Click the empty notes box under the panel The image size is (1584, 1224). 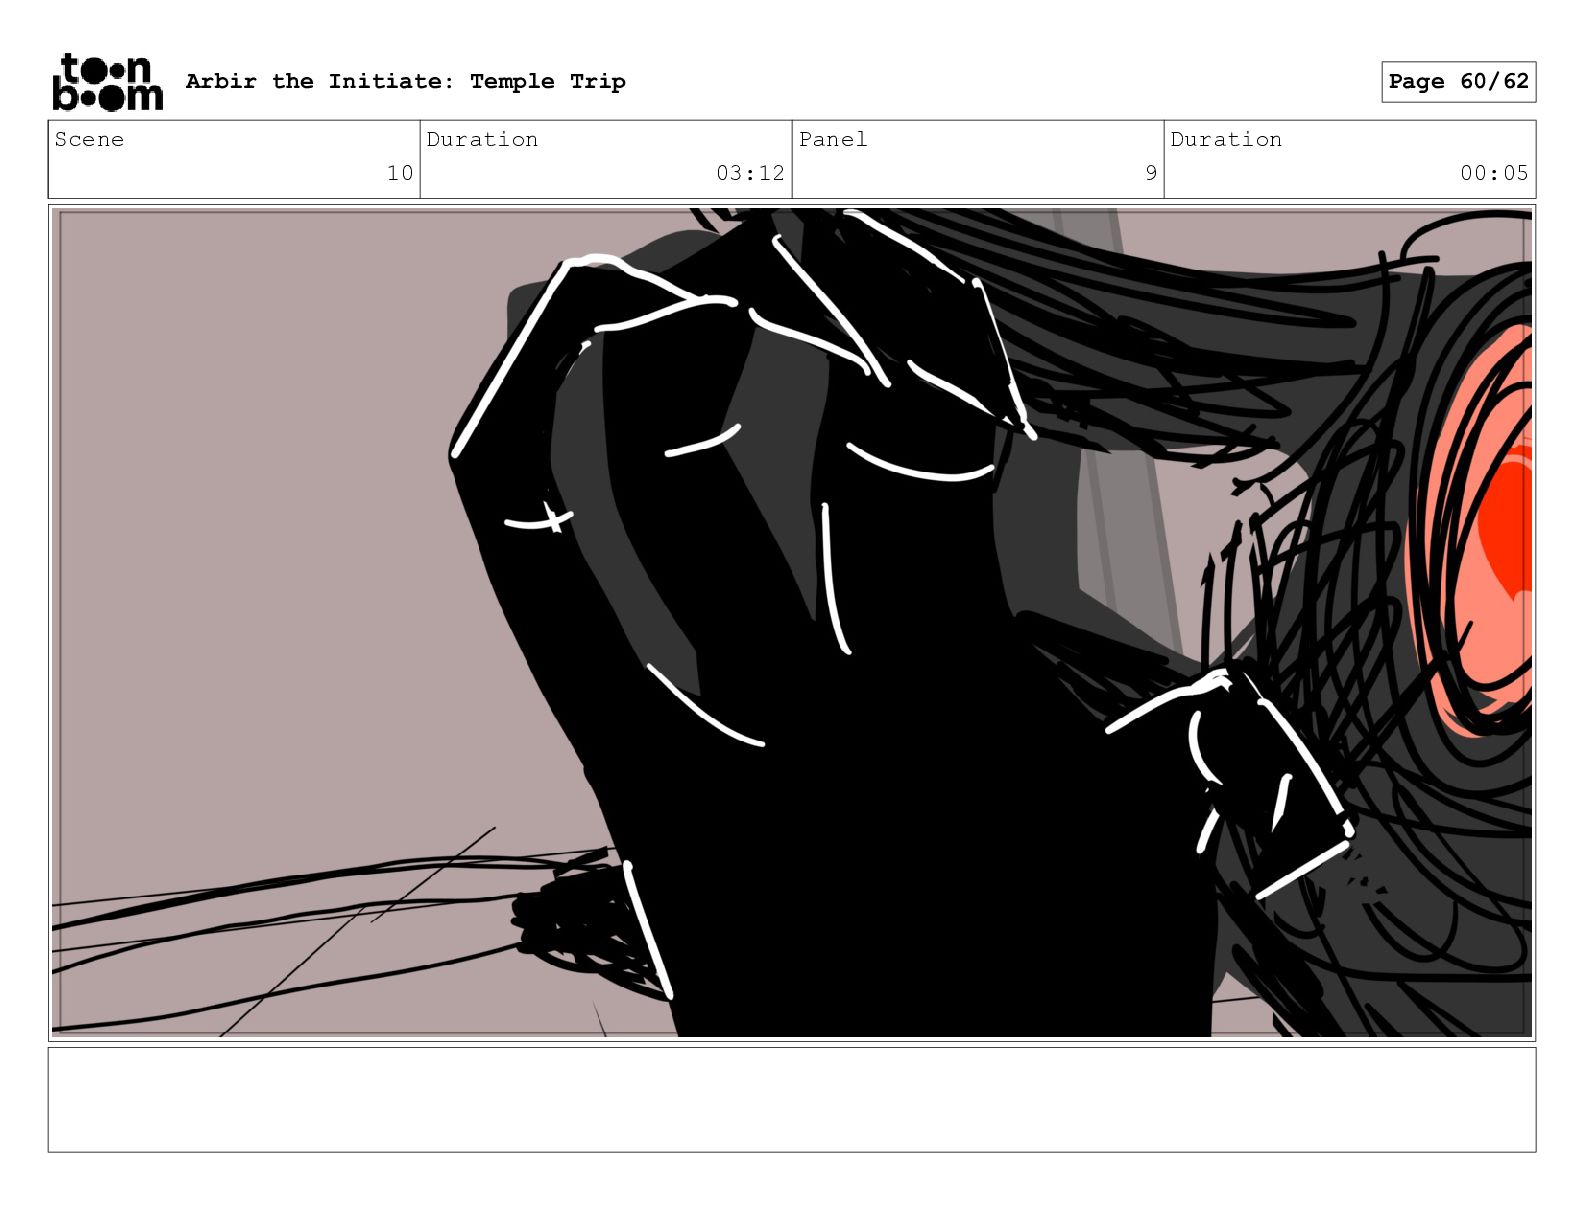[x=792, y=1099]
